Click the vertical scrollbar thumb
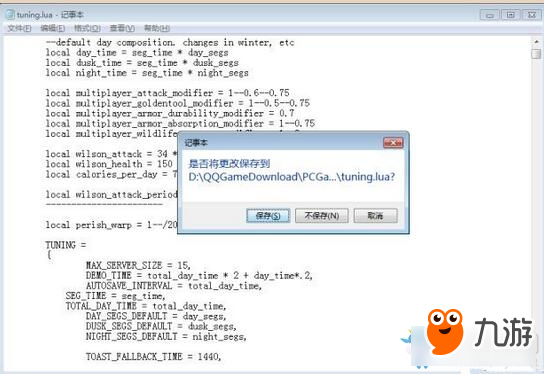This screenshot has width=544, height=374. tap(536, 54)
